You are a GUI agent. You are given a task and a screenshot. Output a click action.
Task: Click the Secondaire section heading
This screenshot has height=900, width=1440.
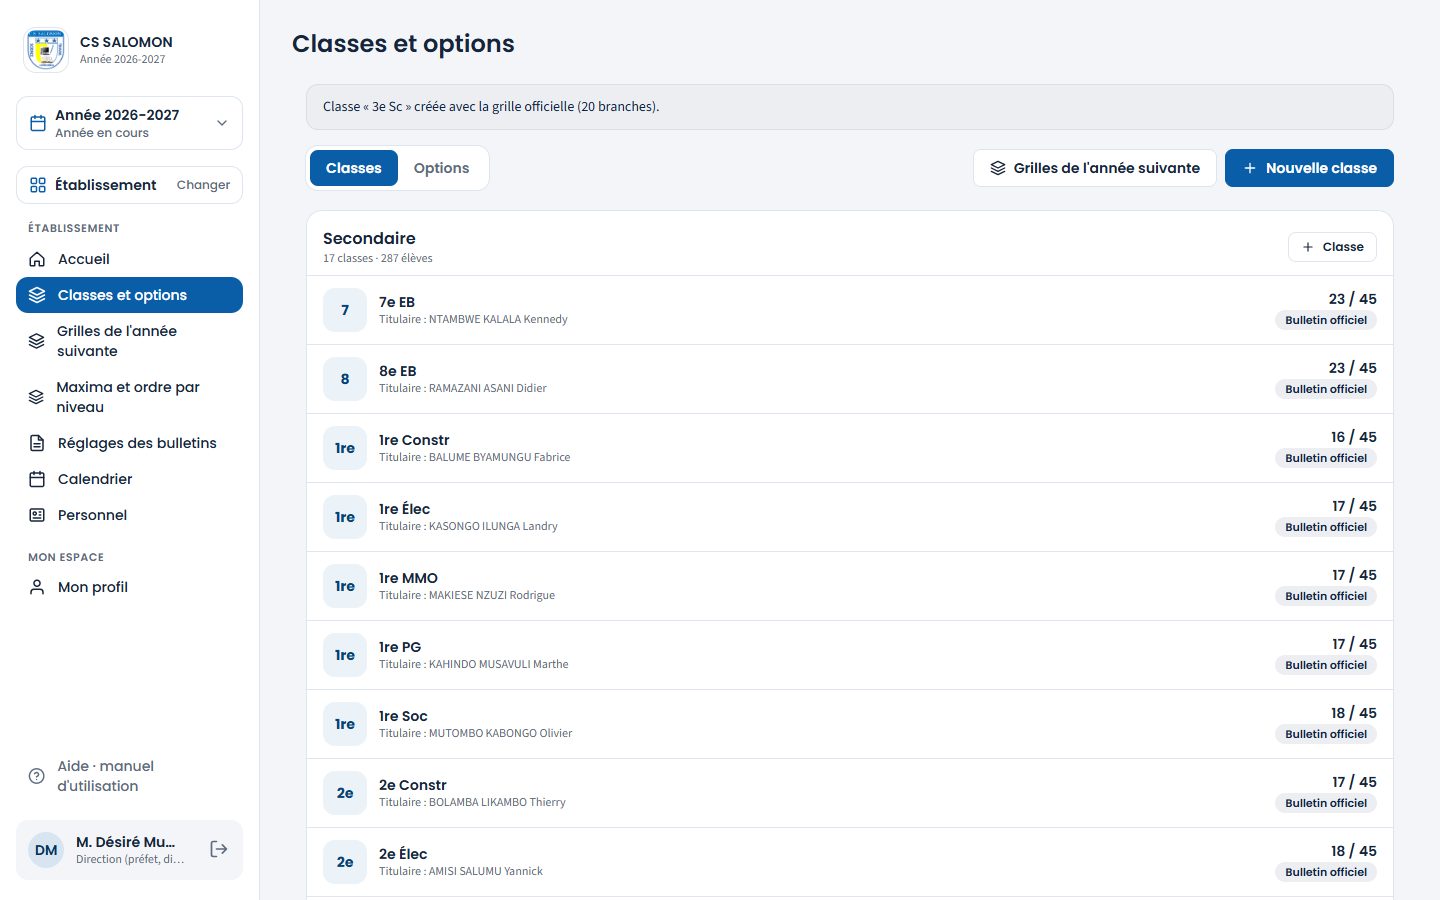point(369,238)
